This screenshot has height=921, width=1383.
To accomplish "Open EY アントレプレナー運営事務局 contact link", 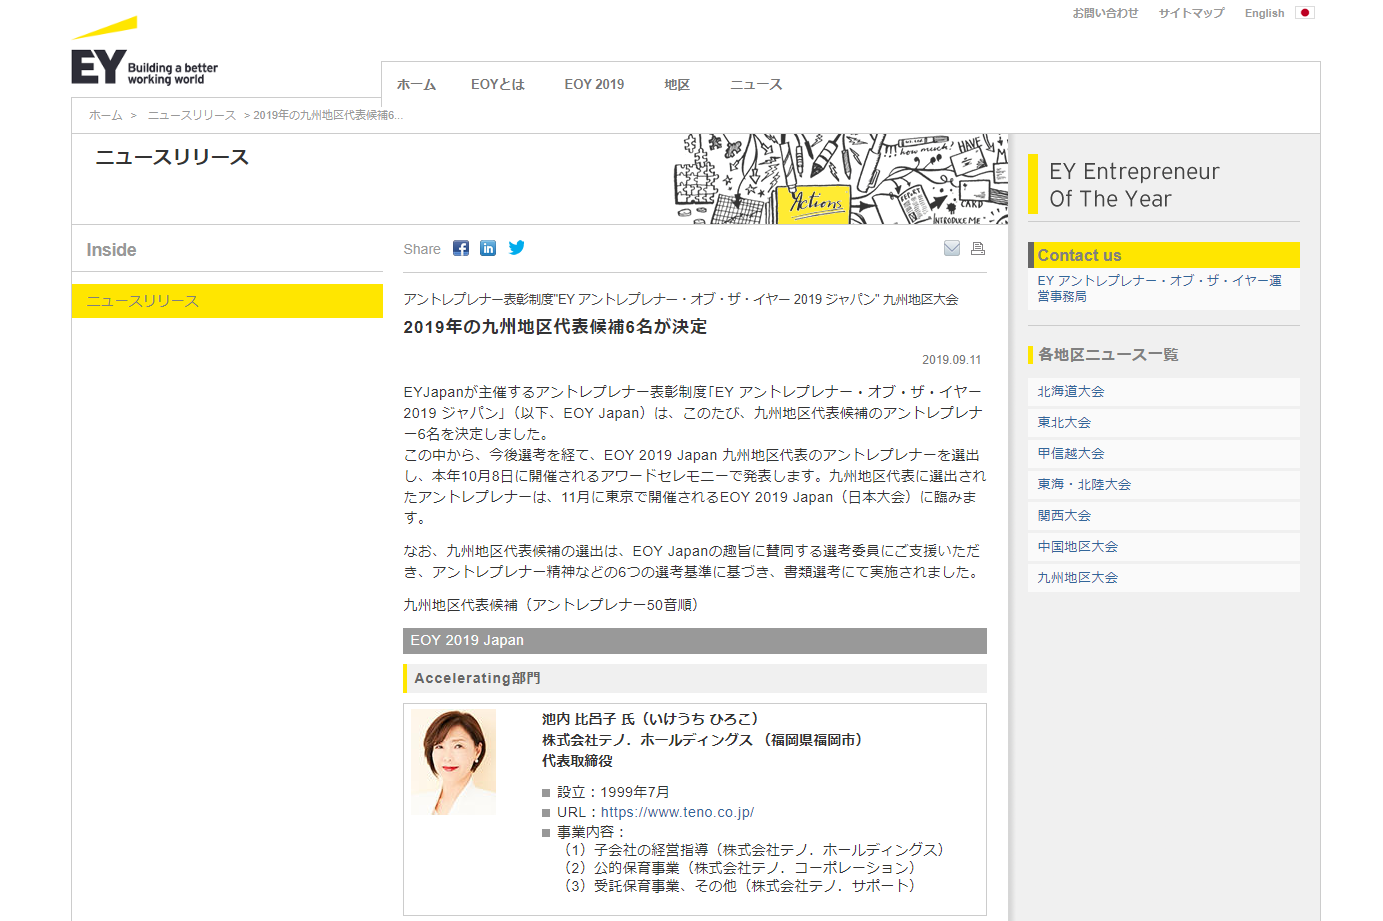I will 1159,288.
